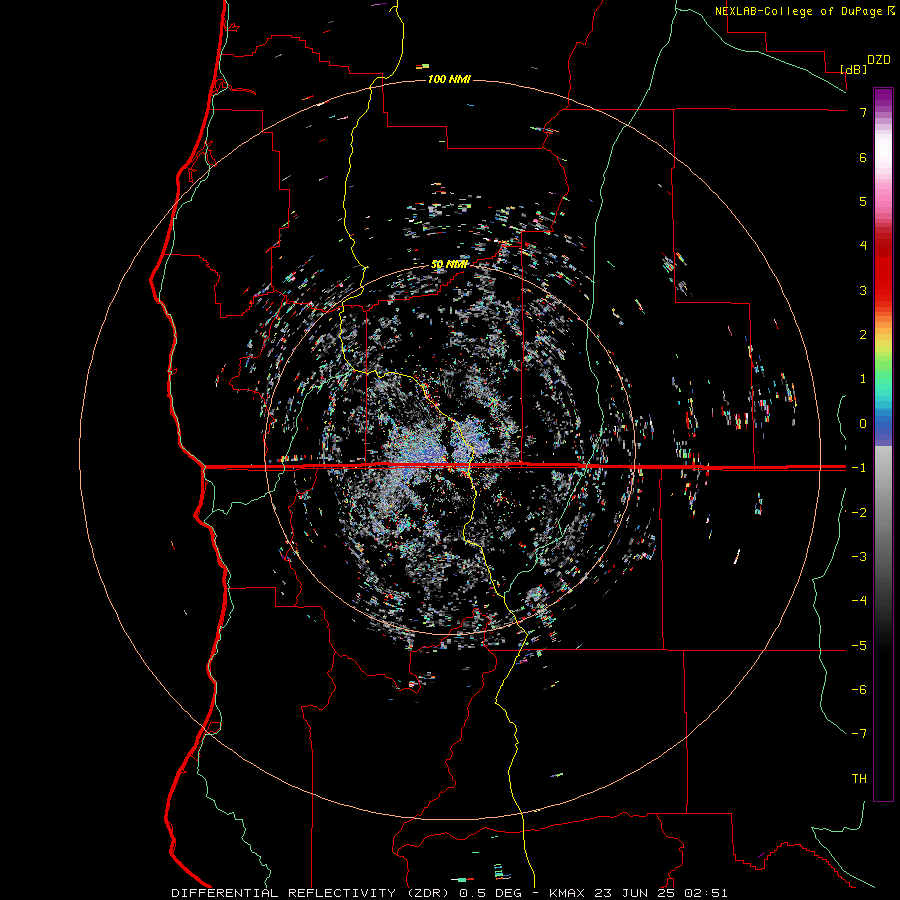Click the 4 value on the color scale
This screenshot has height=900, width=900.
click(863, 246)
